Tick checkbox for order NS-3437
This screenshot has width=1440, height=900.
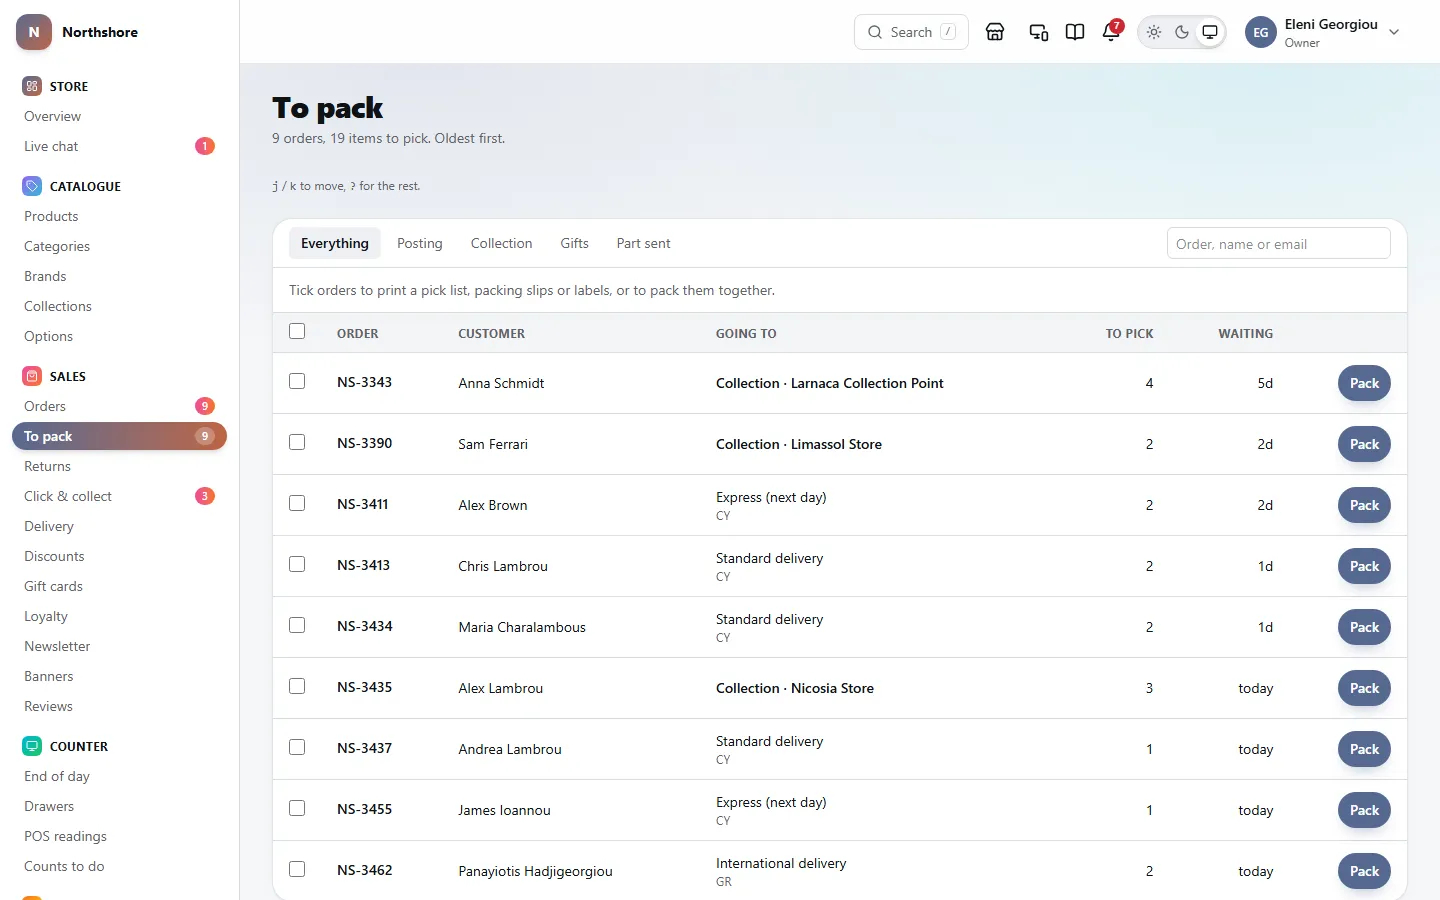tap(297, 747)
